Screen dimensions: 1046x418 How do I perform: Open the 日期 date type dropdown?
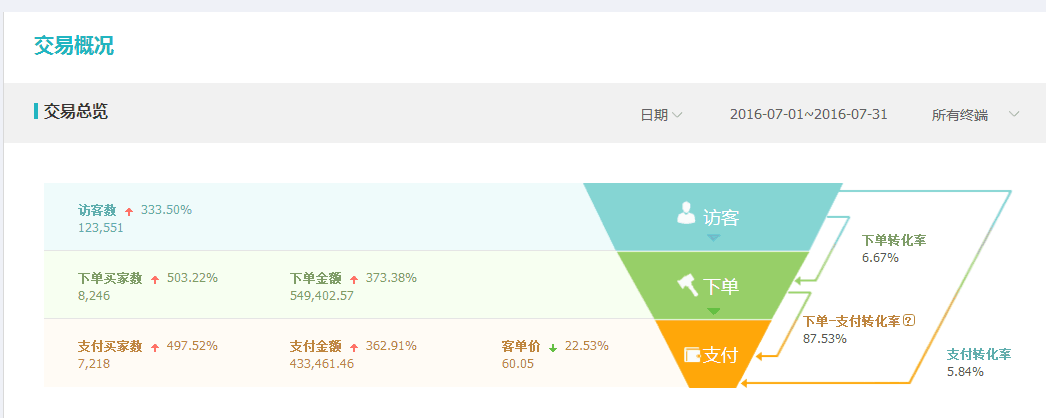pos(661,115)
